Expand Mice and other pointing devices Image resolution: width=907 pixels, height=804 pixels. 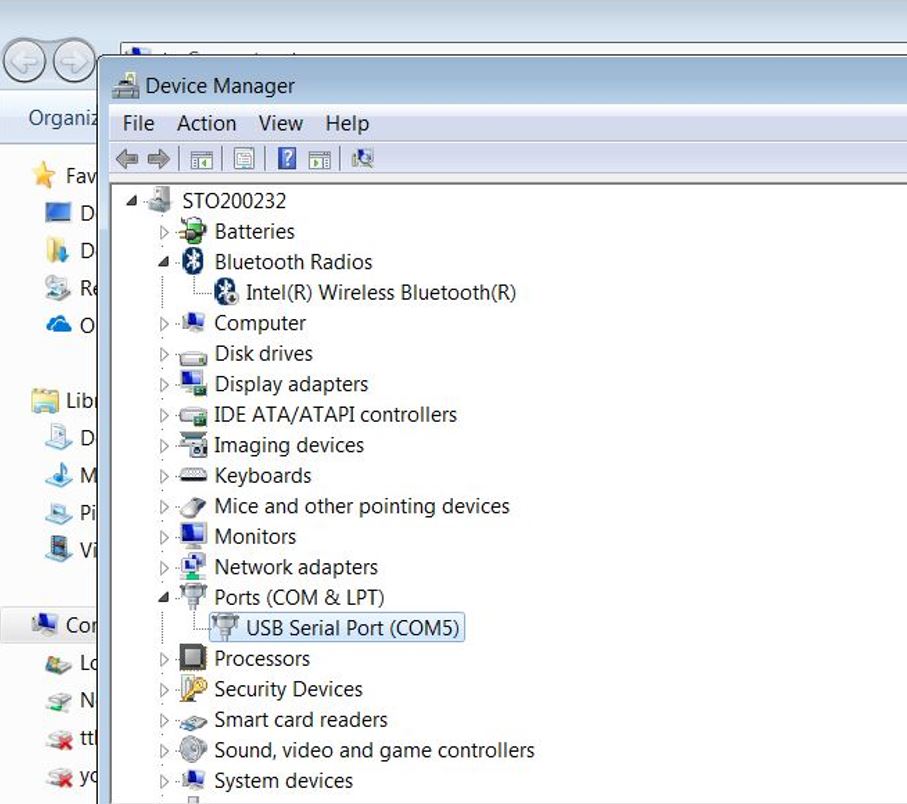coord(164,507)
